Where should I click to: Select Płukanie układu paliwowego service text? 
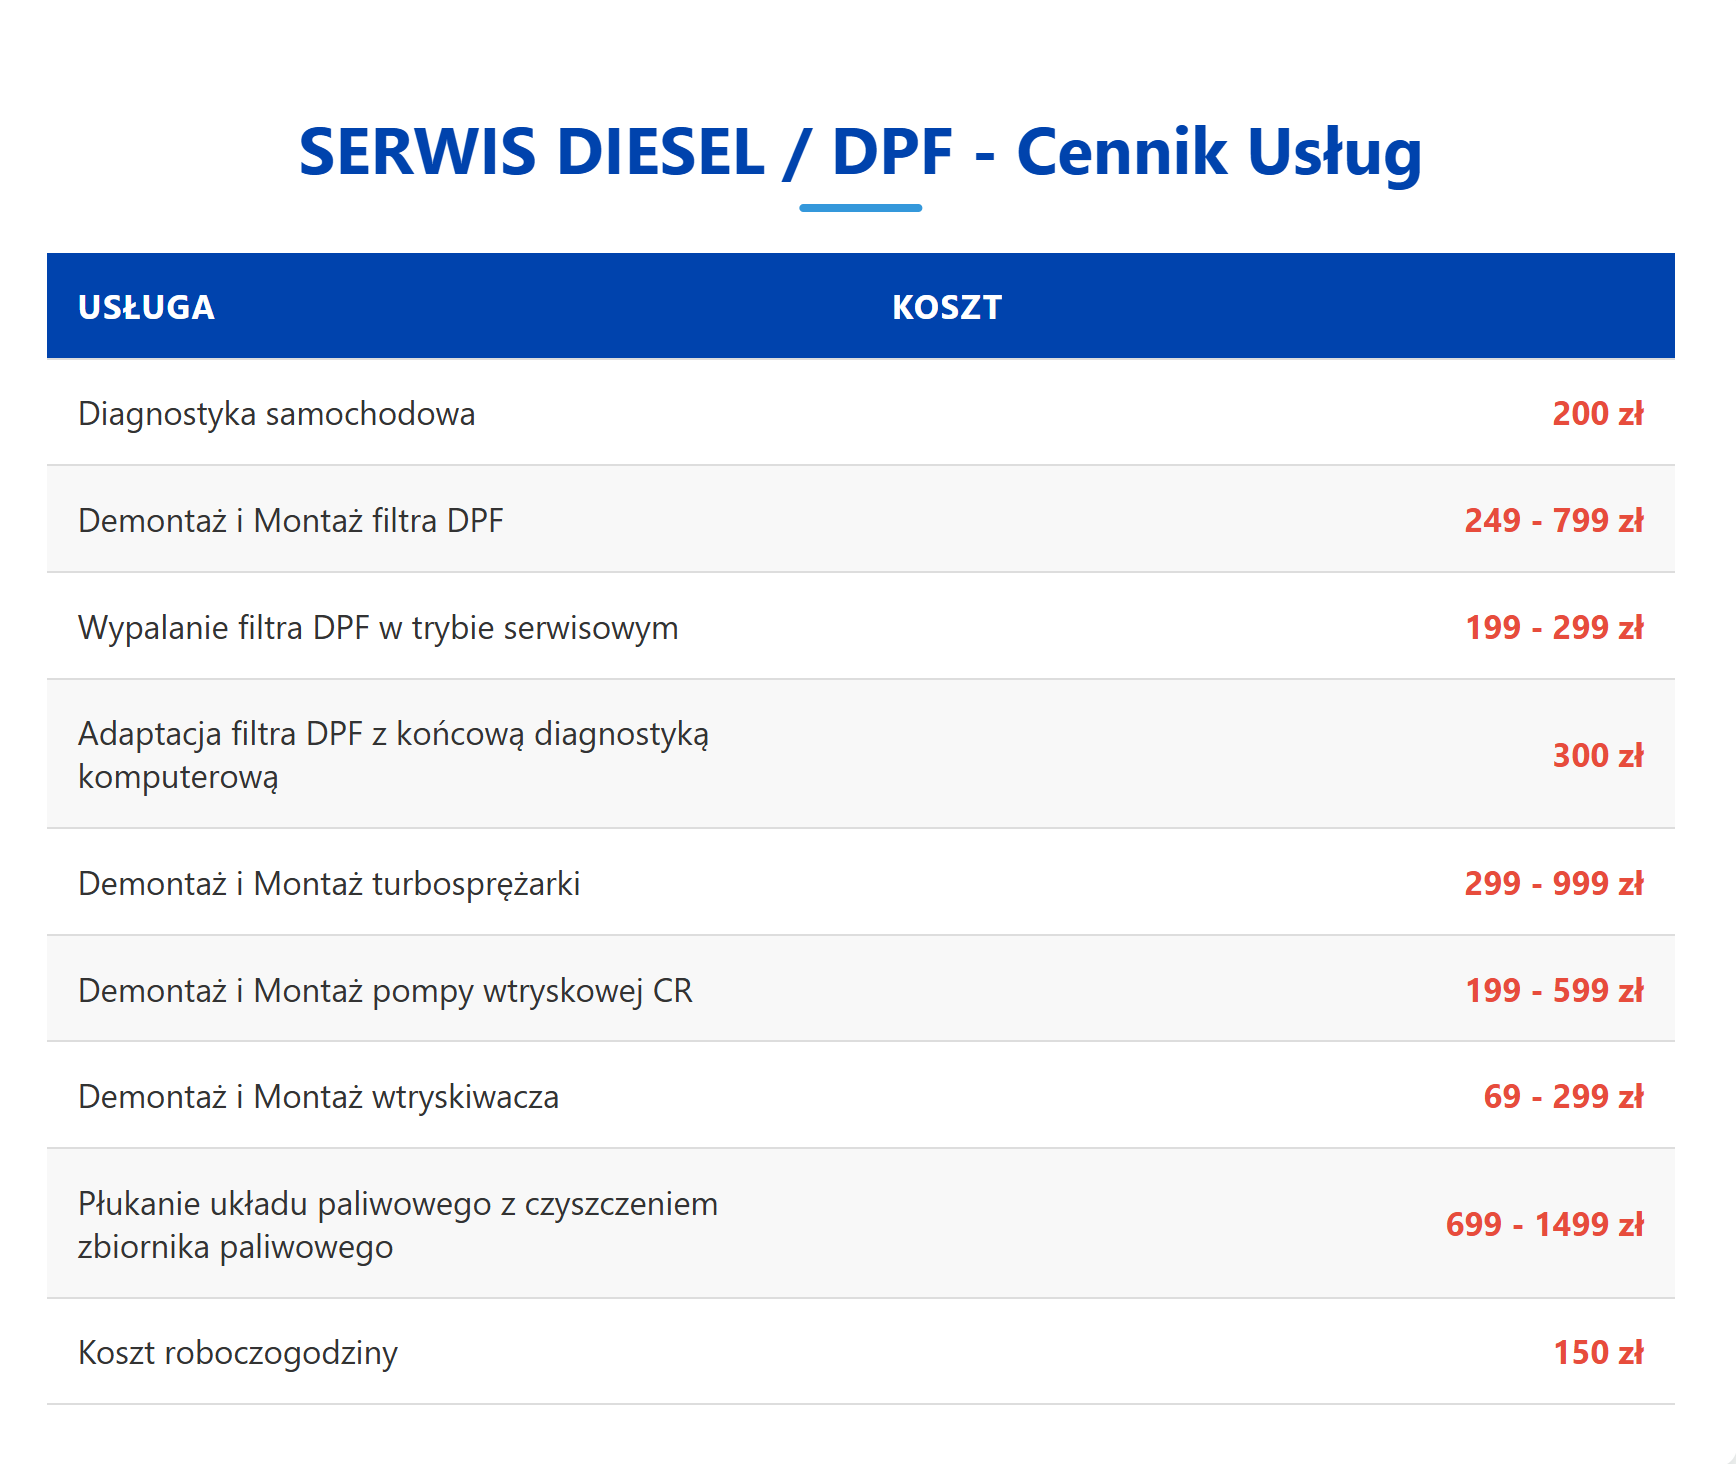pyautogui.click(x=397, y=1225)
